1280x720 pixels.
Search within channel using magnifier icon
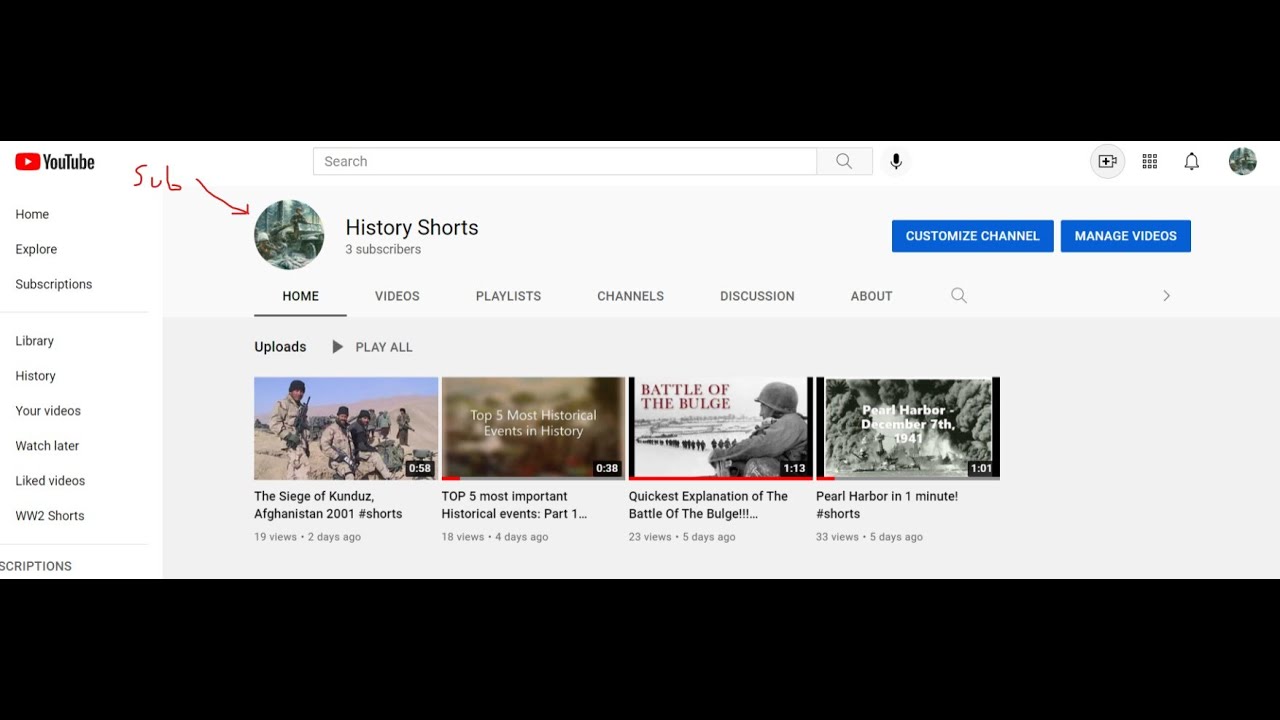pos(958,295)
